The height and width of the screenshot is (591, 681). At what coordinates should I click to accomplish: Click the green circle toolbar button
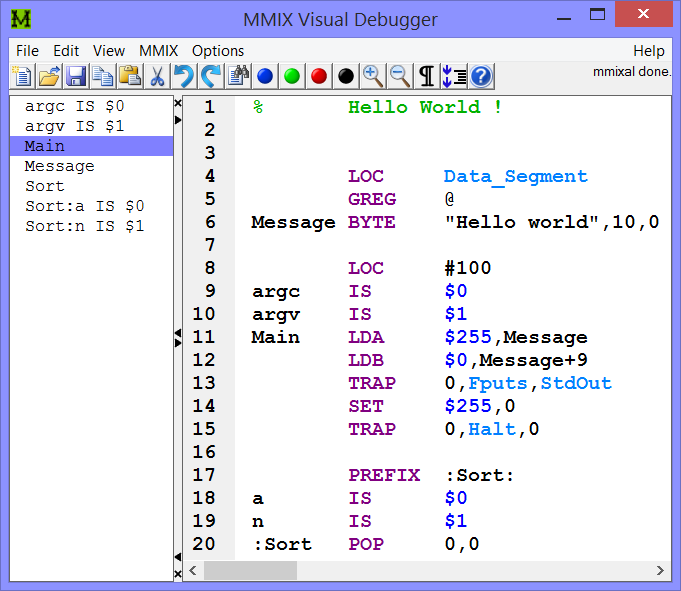[x=292, y=76]
